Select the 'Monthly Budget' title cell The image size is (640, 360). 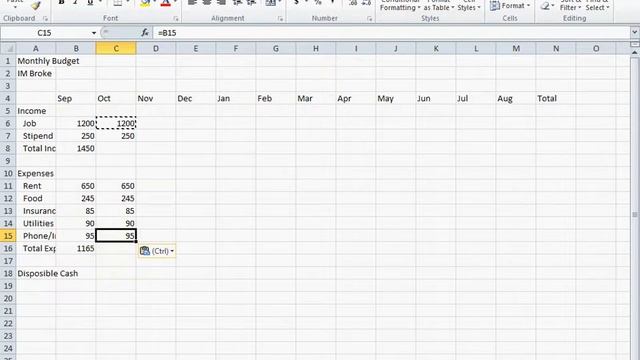pos(36,61)
